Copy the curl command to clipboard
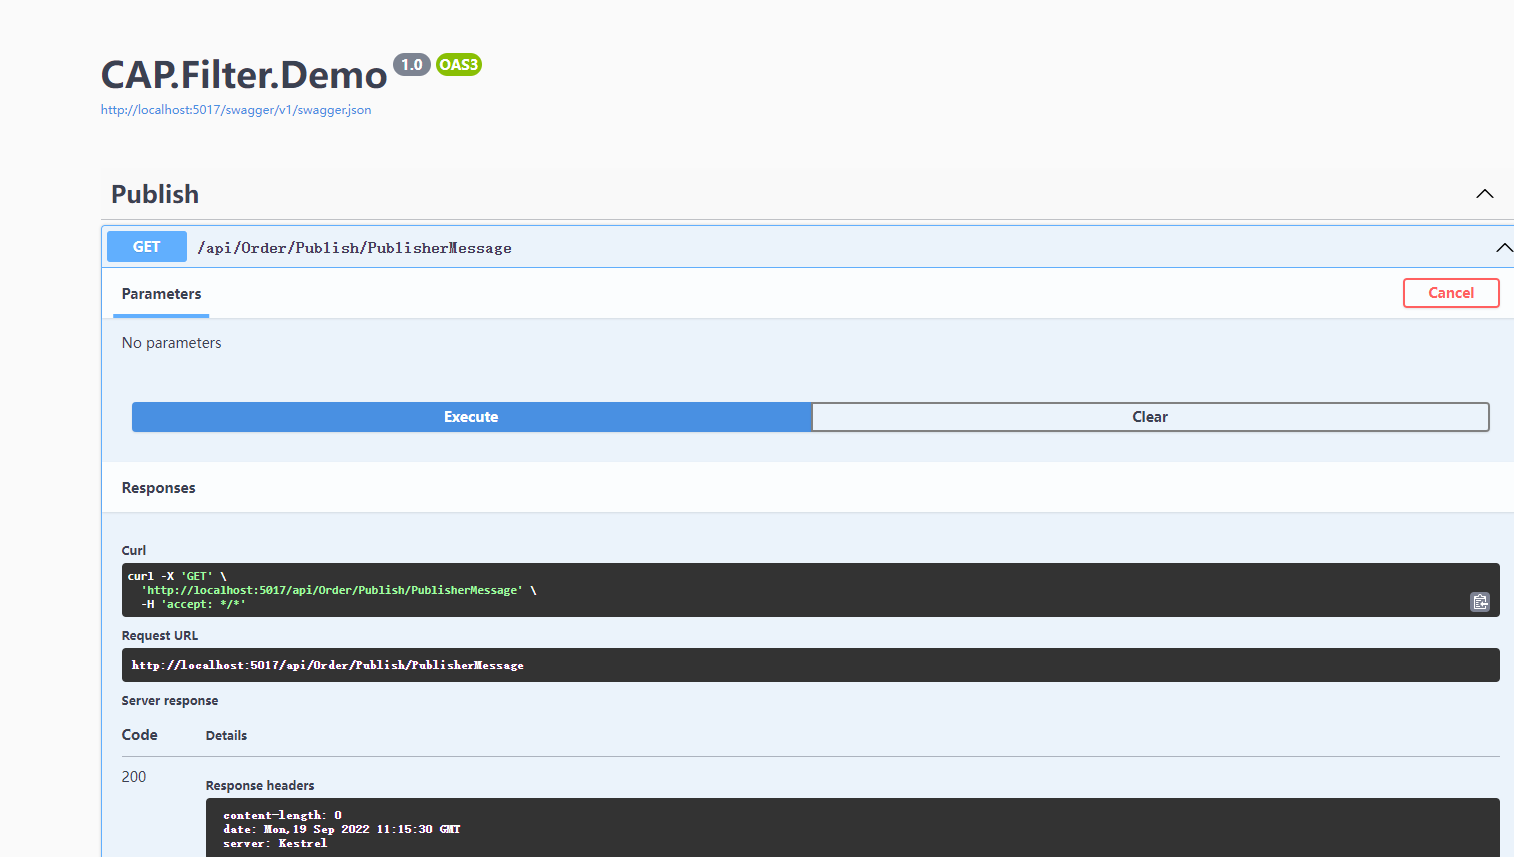1514x857 pixels. (1480, 602)
